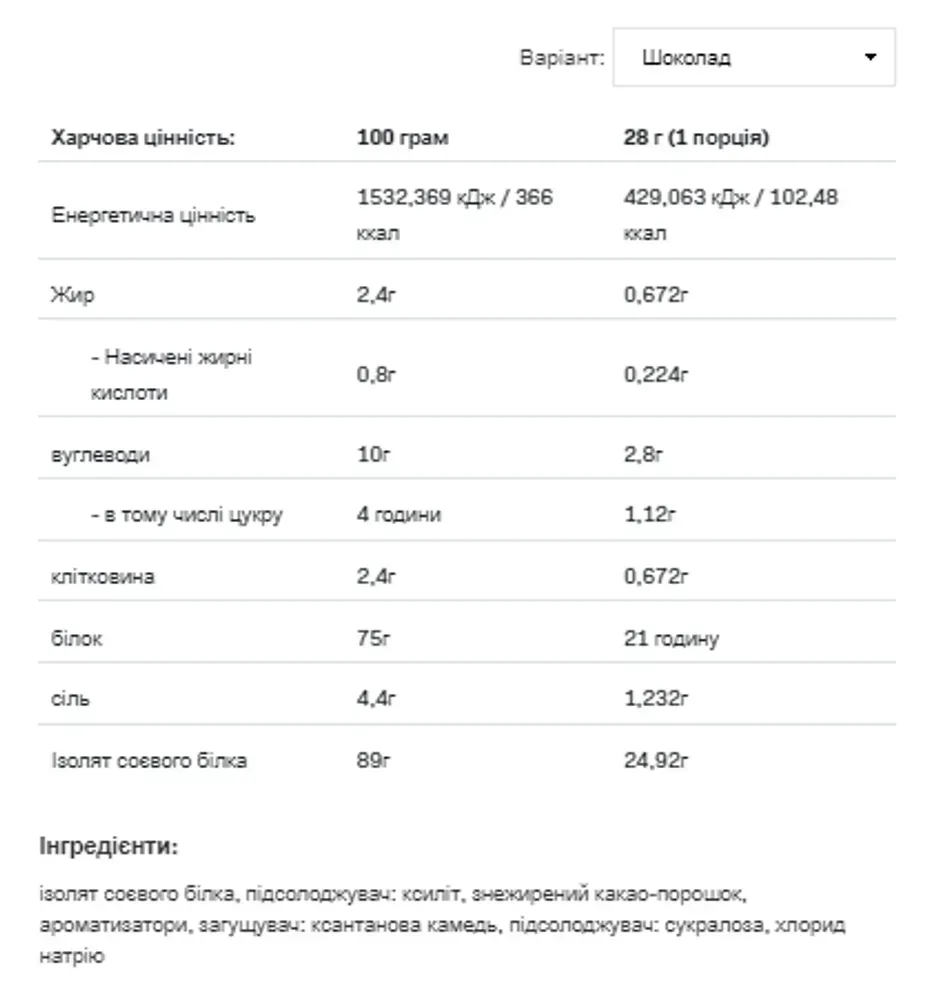Image resolution: width=951 pixels, height=1000 pixels.
Task: Click the 100 грам column header
Action: [402, 138]
